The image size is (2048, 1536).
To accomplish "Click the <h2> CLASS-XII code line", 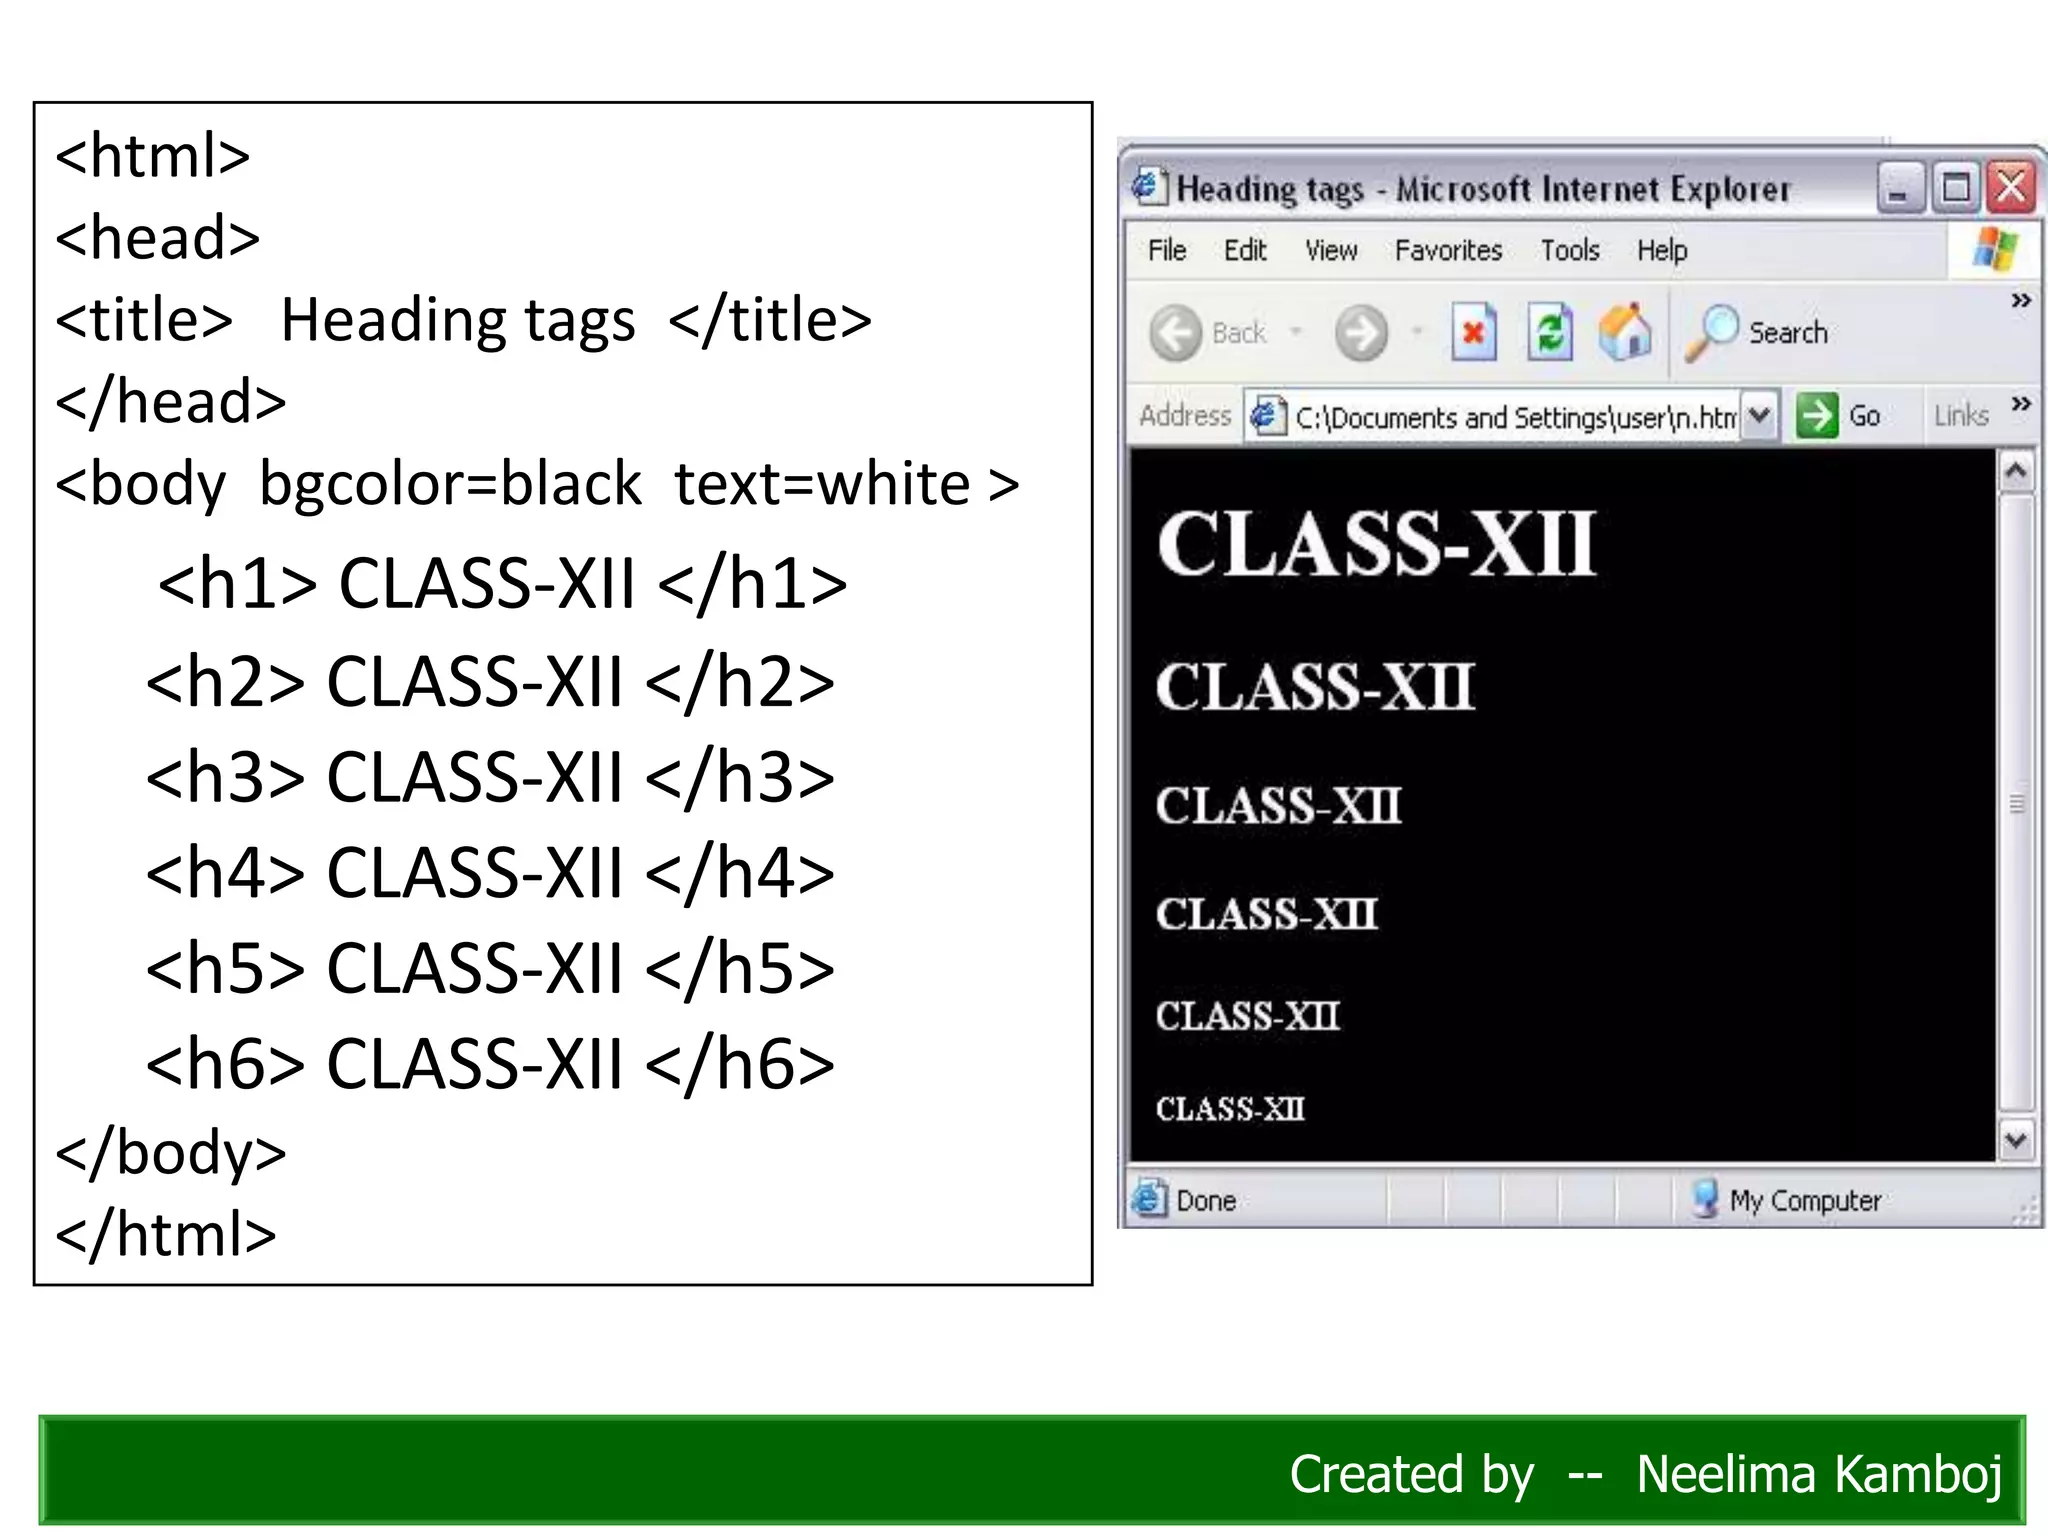I will pos(490,682).
